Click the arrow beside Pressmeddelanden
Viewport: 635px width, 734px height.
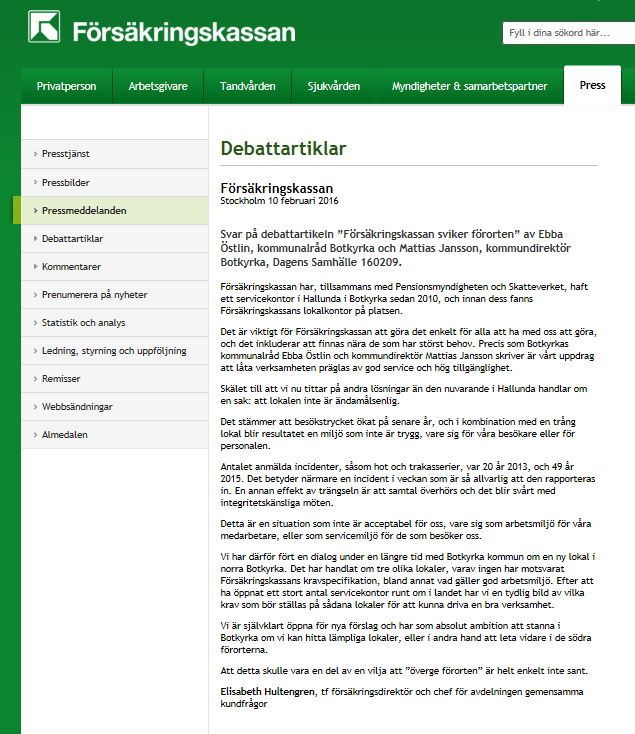point(35,211)
